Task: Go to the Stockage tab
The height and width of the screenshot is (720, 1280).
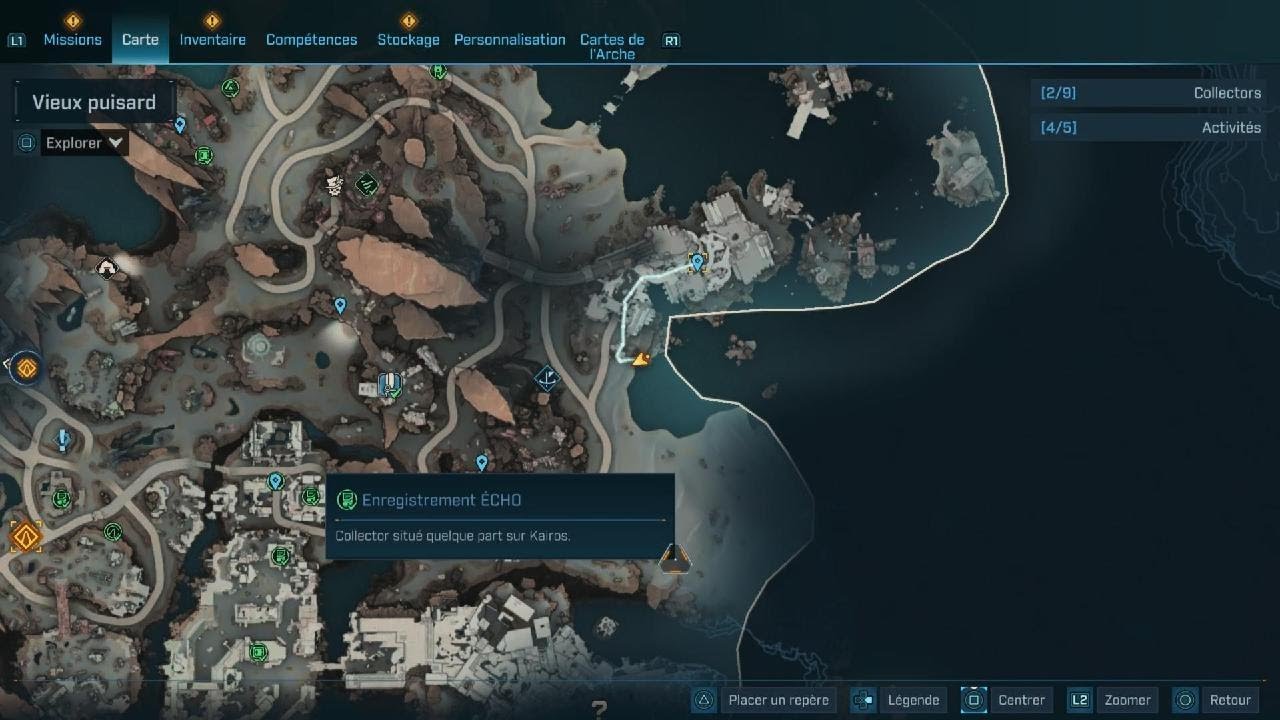Action: [408, 40]
